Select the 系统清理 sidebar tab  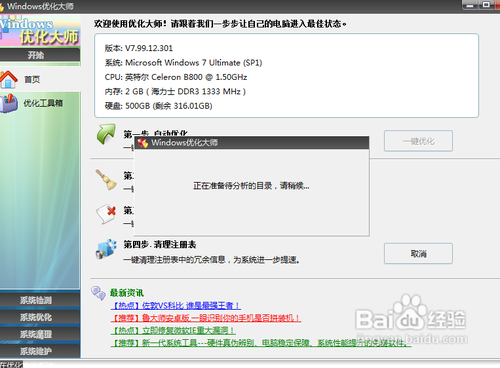(x=40, y=334)
